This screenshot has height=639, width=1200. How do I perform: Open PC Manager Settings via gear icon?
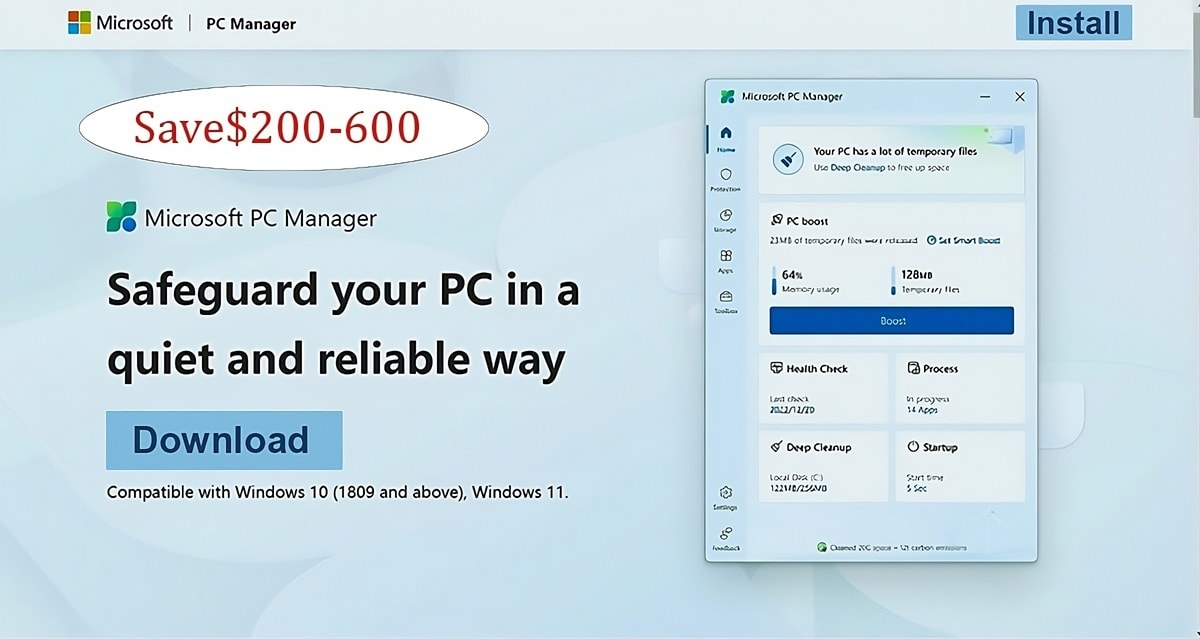pos(726,492)
